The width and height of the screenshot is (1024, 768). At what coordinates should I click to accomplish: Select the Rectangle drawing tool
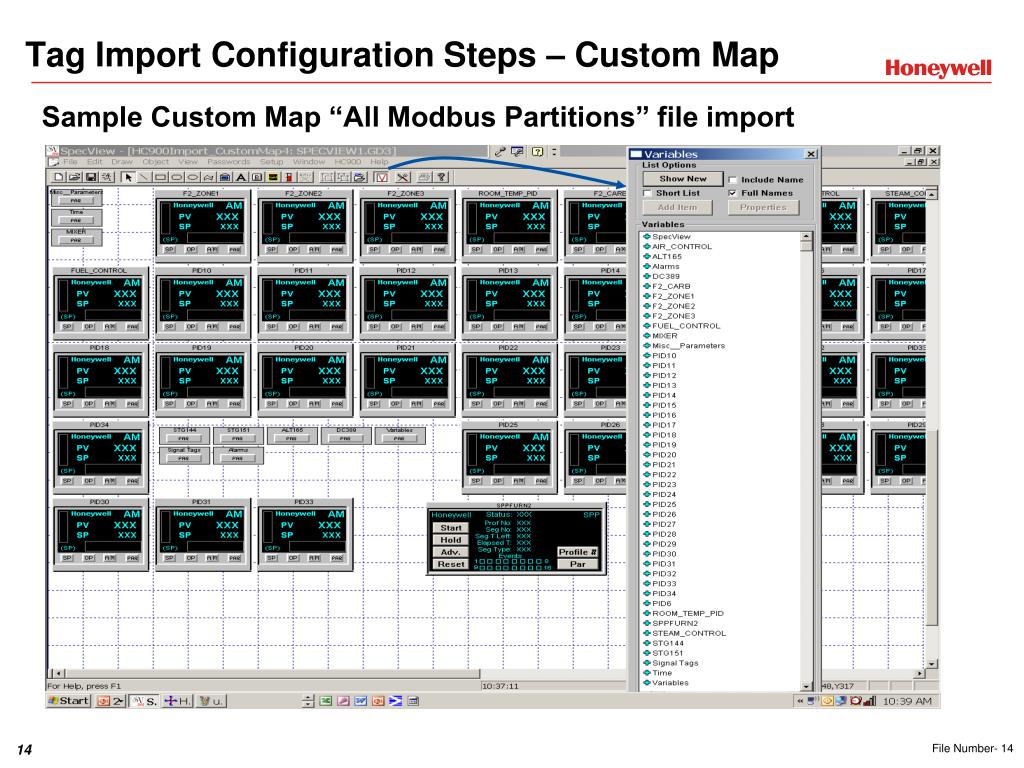(160, 177)
